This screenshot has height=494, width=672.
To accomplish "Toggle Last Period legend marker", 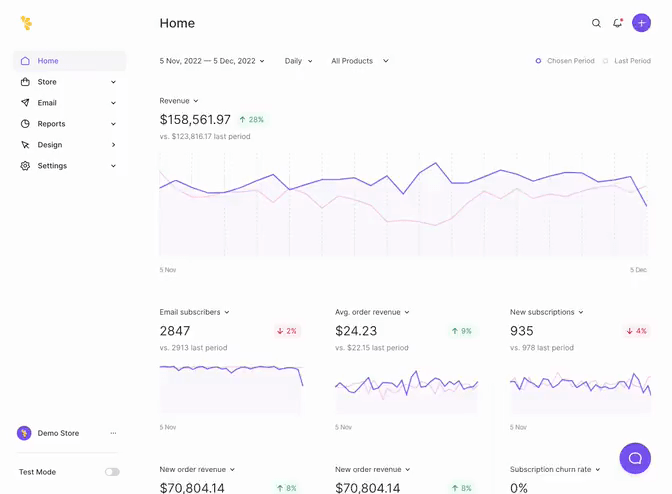I will pos(606,61).
